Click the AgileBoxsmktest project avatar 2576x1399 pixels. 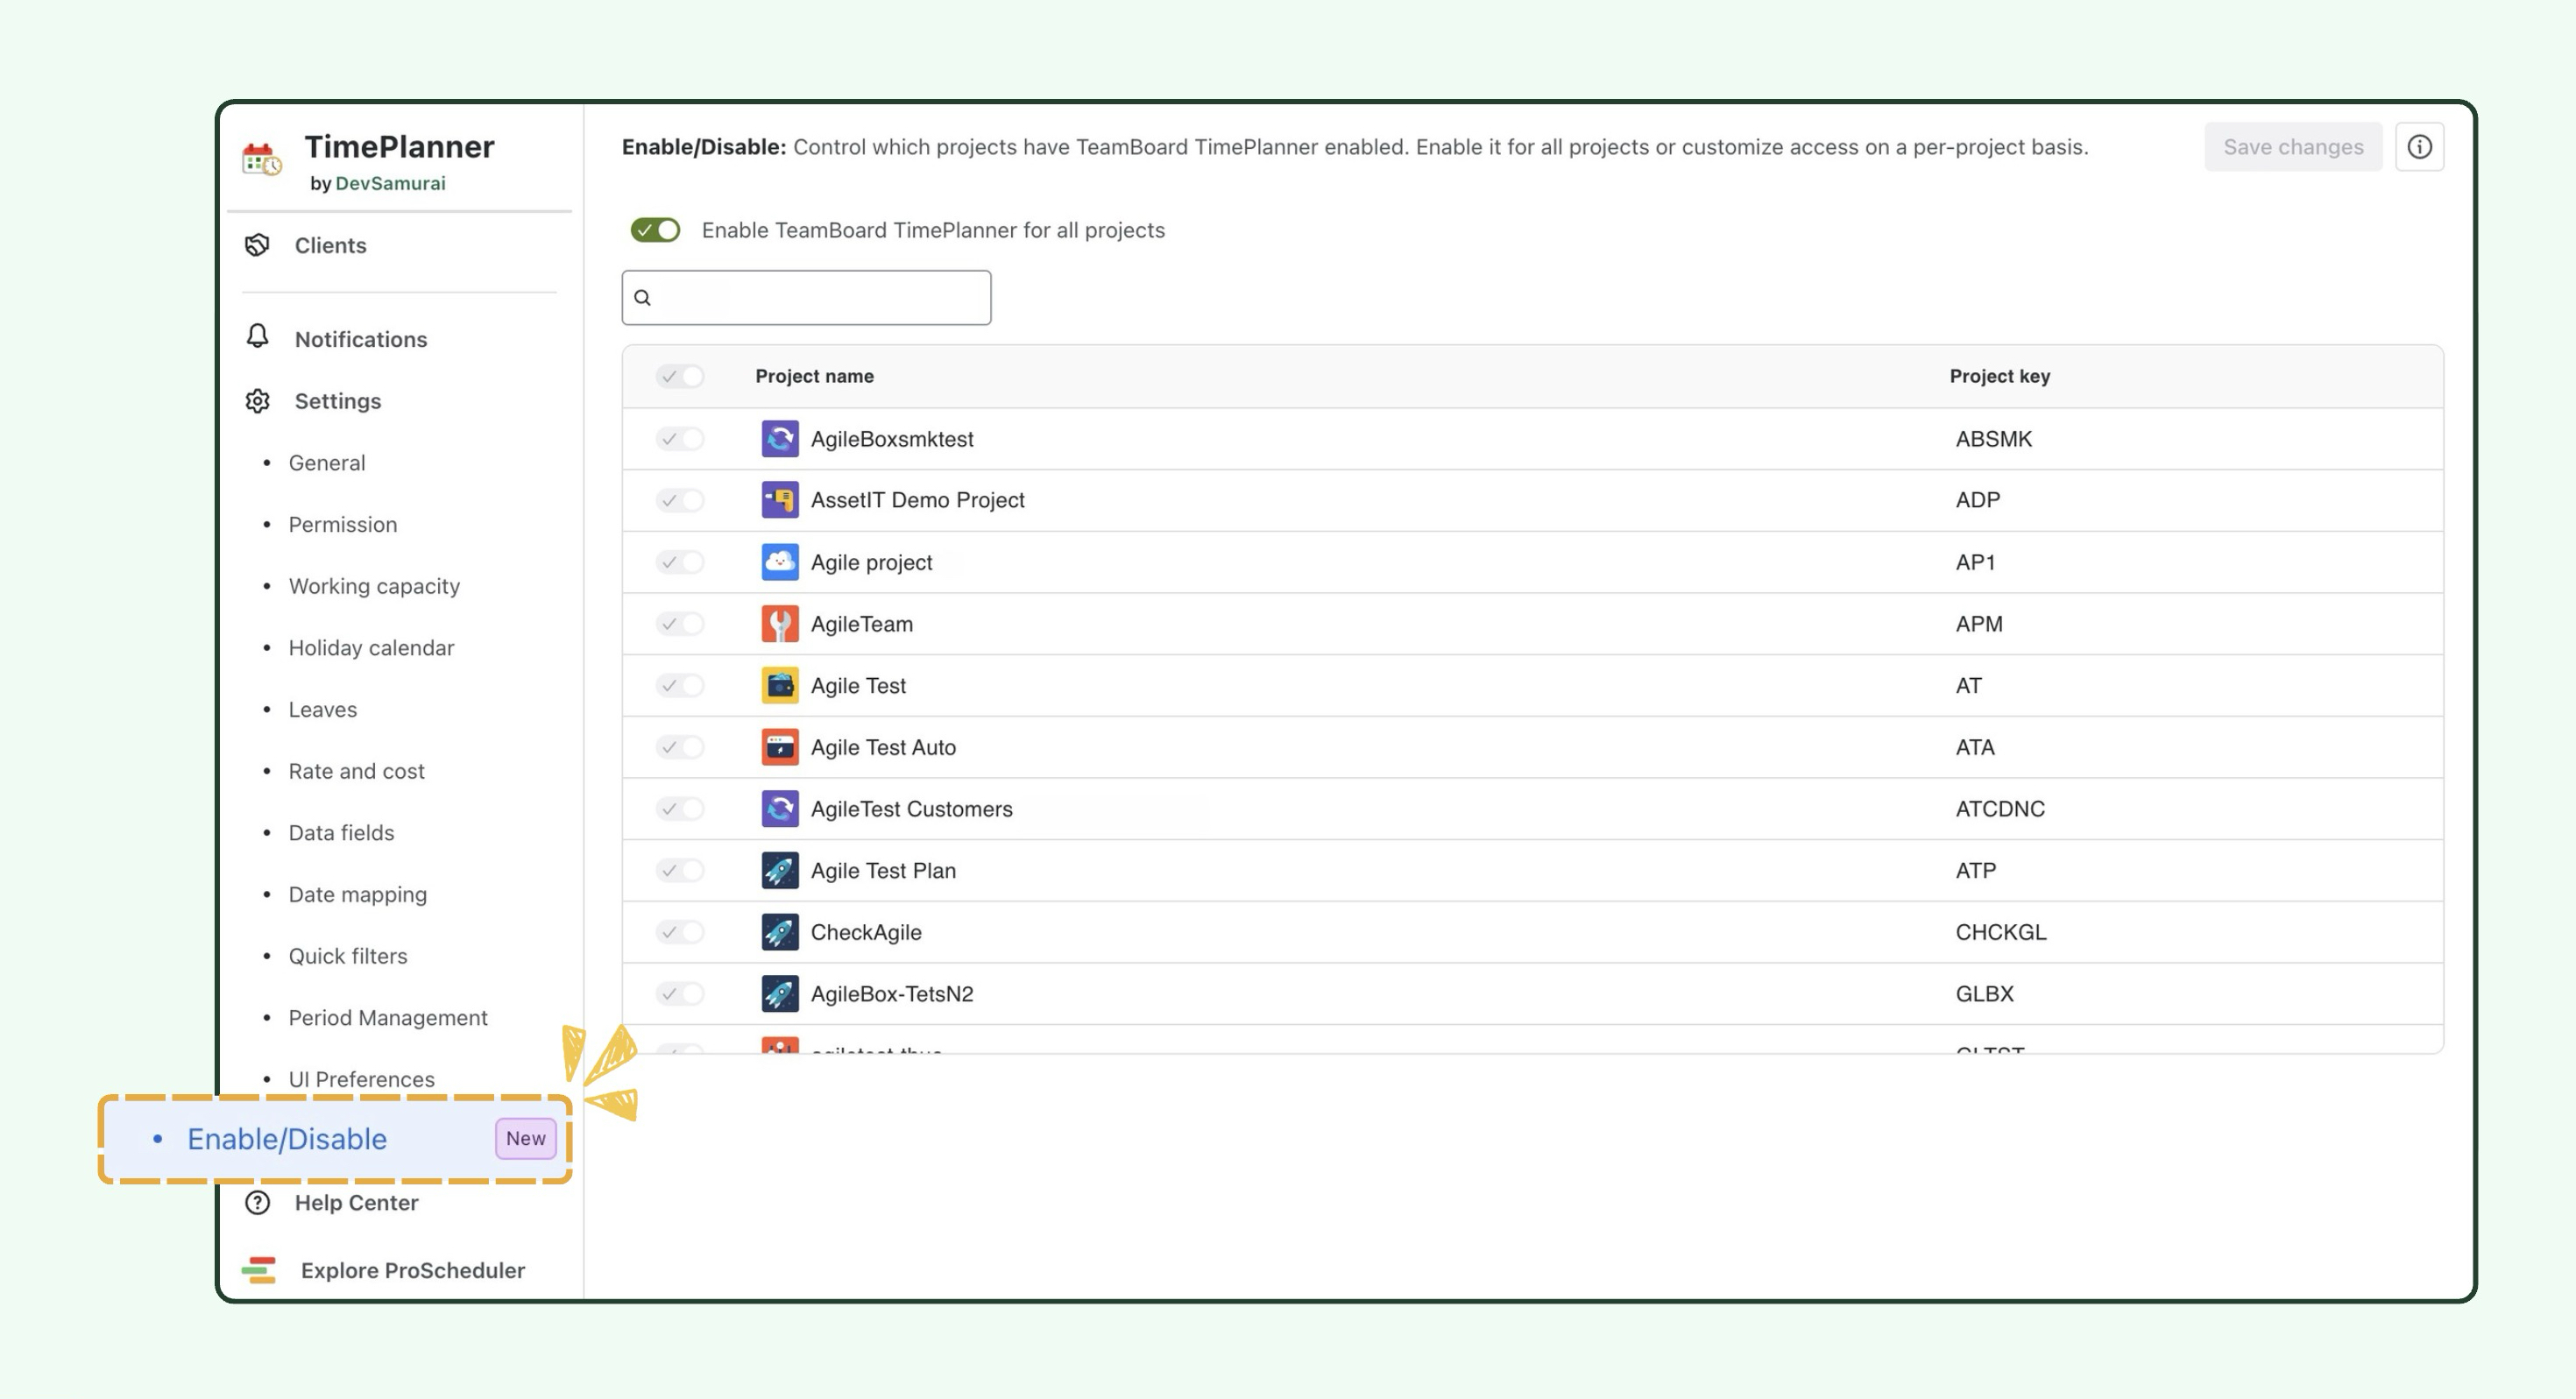coord(780,439)
